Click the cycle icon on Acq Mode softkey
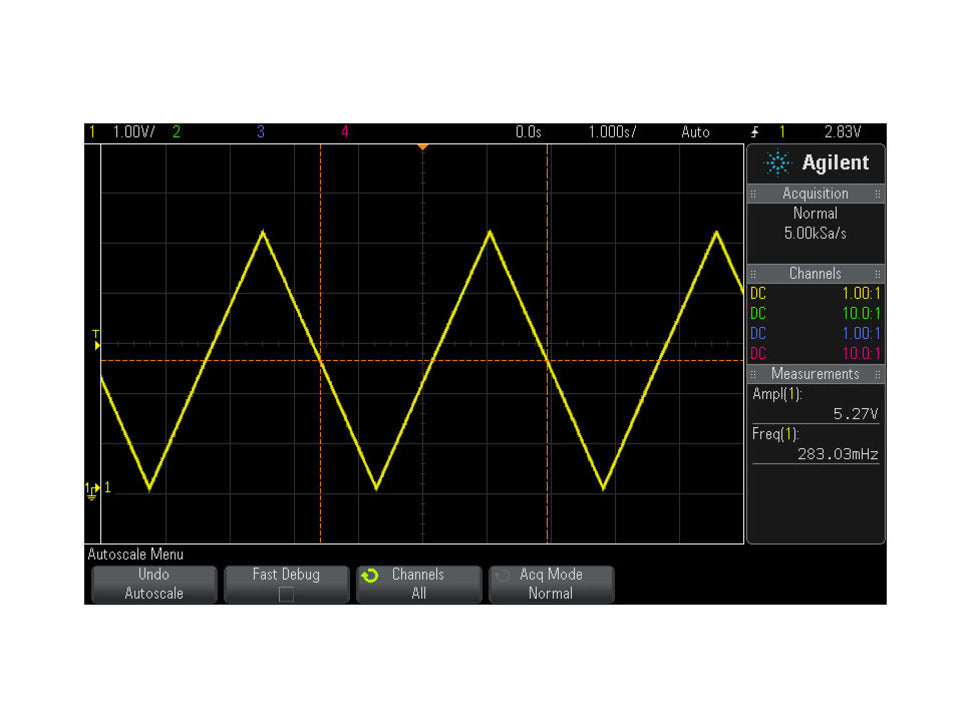970x728 pixels. [x=503, y=574]
